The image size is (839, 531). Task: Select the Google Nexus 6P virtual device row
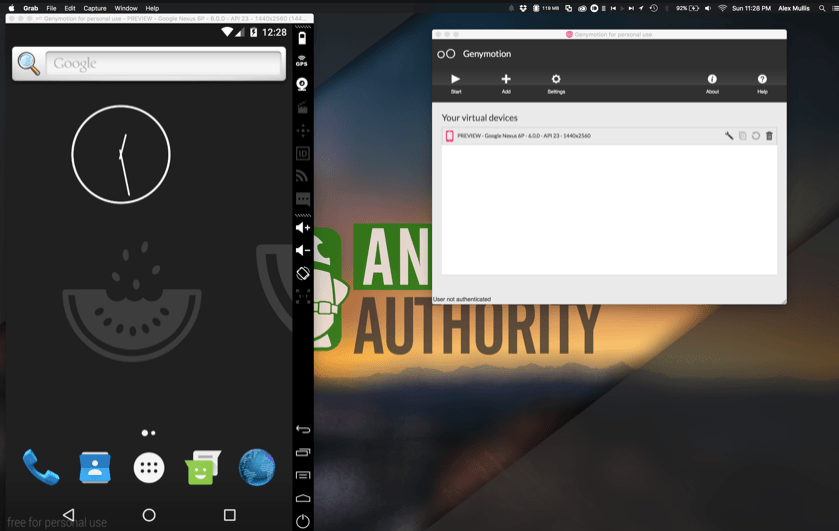(609, 136)
